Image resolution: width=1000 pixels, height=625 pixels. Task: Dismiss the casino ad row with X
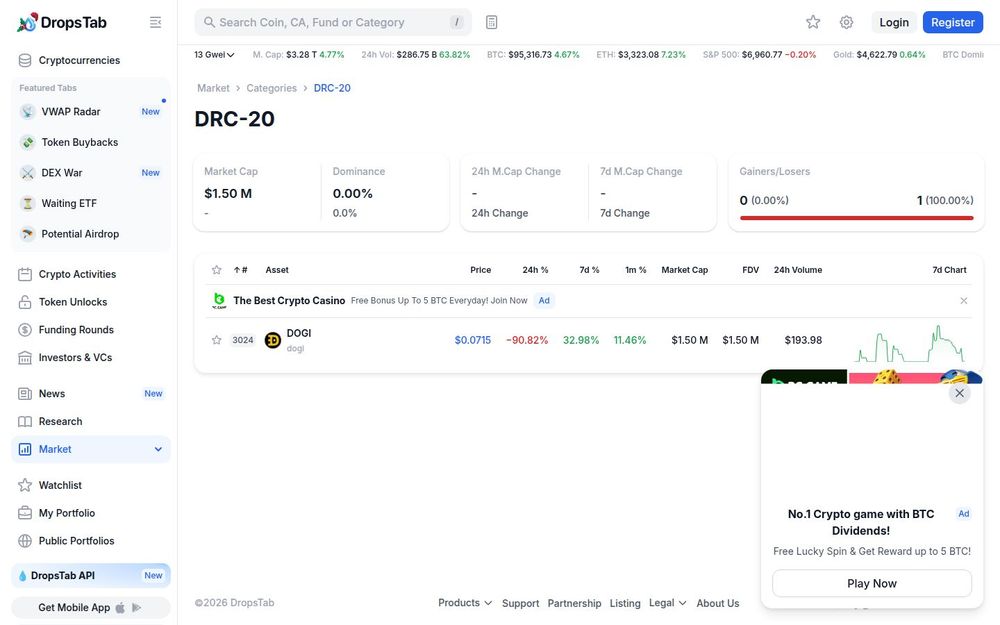click(964, 300)
